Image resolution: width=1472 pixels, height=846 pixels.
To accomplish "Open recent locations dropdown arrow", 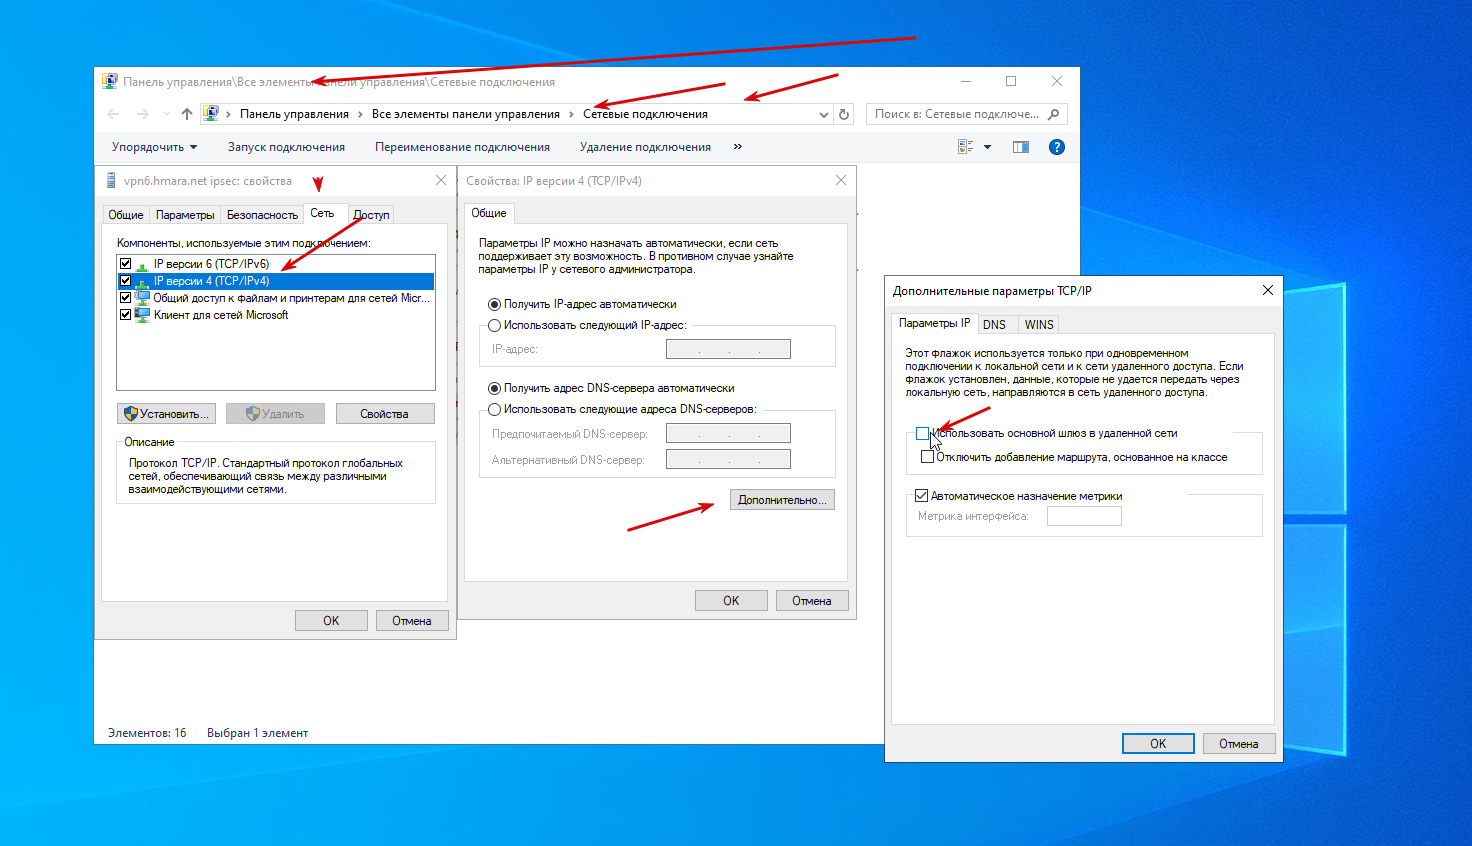I will point(166,114).
